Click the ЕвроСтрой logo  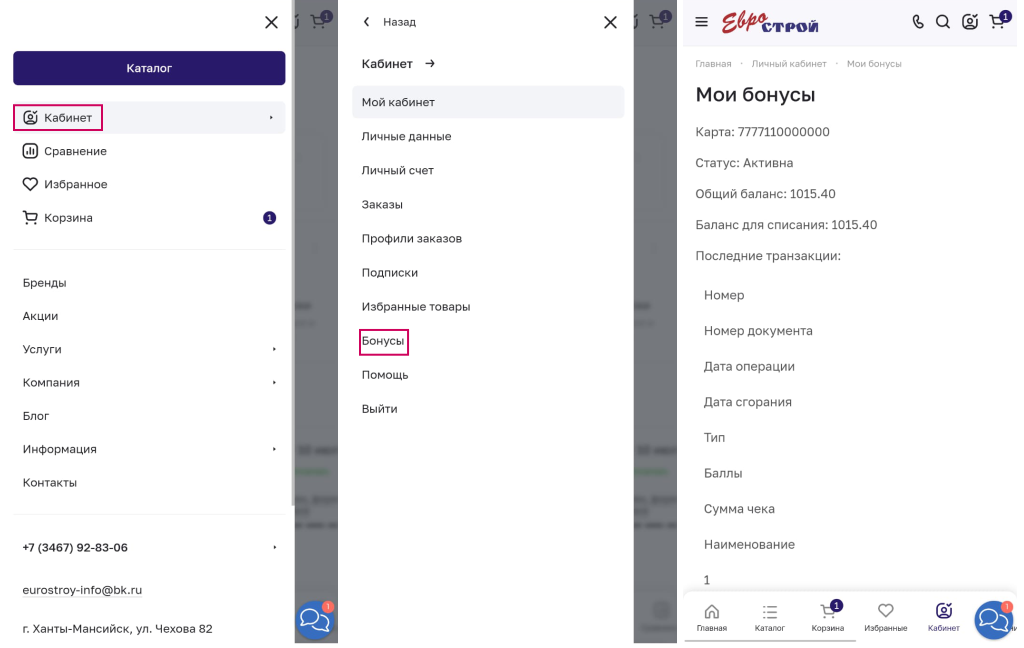770,22
